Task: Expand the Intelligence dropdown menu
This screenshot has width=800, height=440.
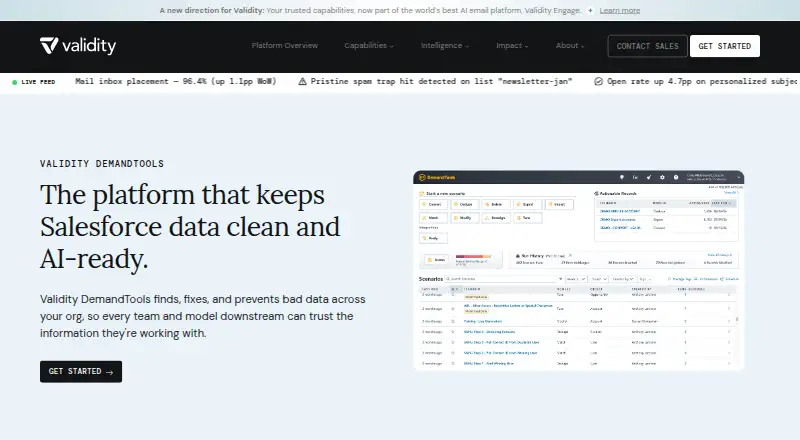Action: click(444, 45)
